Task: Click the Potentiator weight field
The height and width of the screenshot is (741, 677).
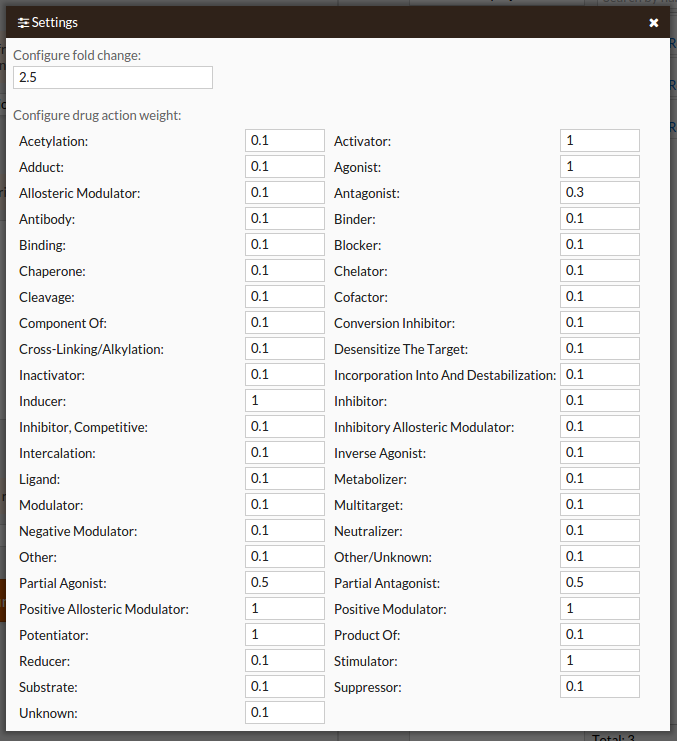Action: pos(285,635)
